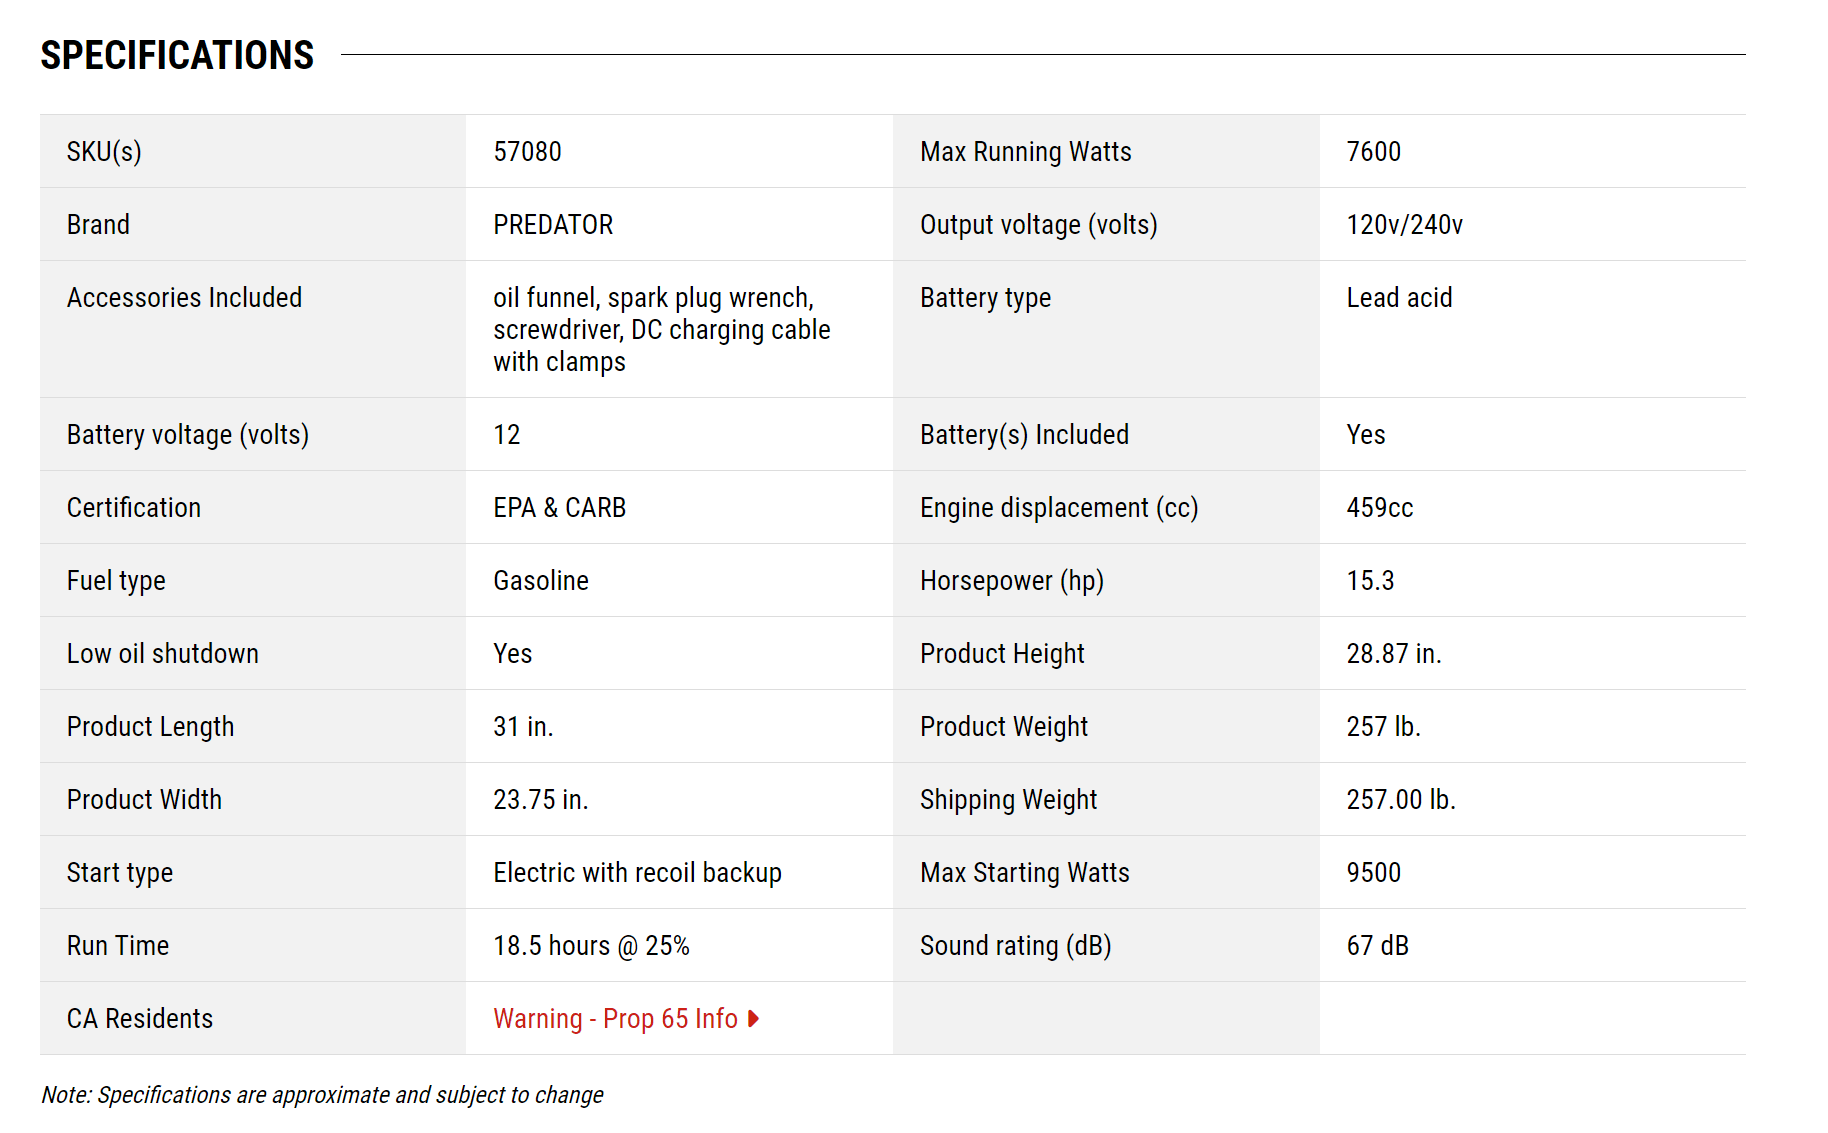Image resolution: width=1828 pixels, height=1133 pixels.
Task: Select the SKU value 57080
Action: (527, 152)
